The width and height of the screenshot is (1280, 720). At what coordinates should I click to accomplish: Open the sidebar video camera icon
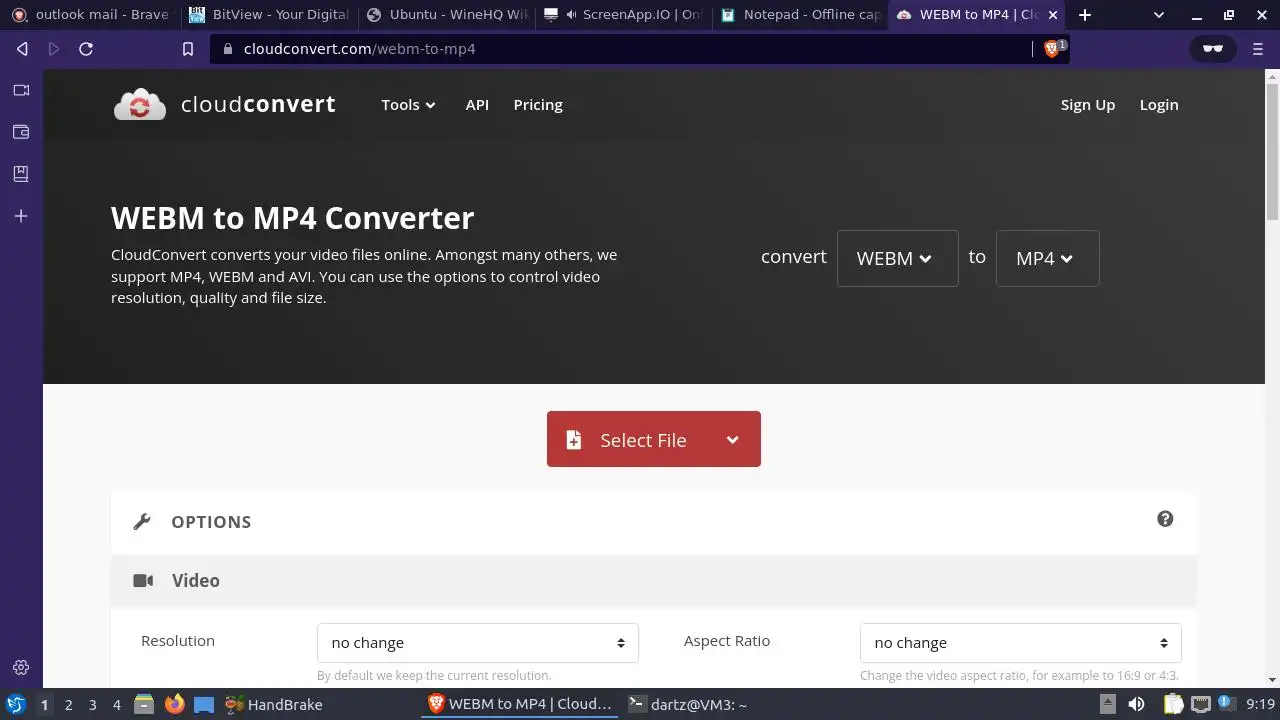pyautogui.click(x=21, y=90)
